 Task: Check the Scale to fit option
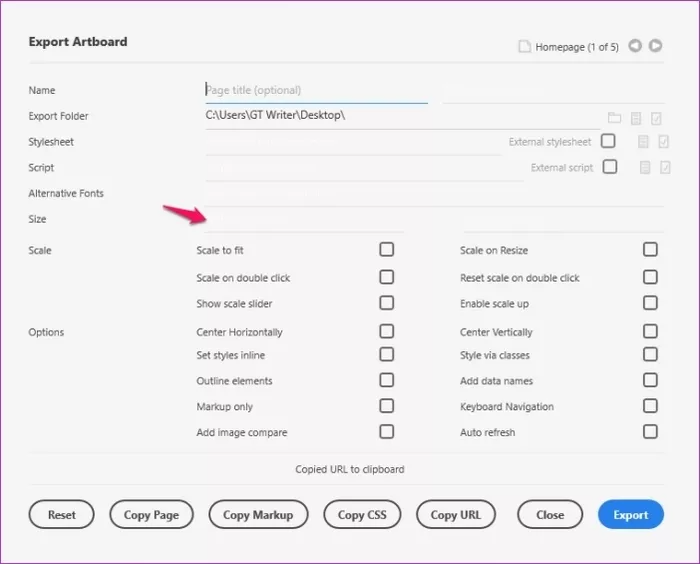[x=386, y=250]
